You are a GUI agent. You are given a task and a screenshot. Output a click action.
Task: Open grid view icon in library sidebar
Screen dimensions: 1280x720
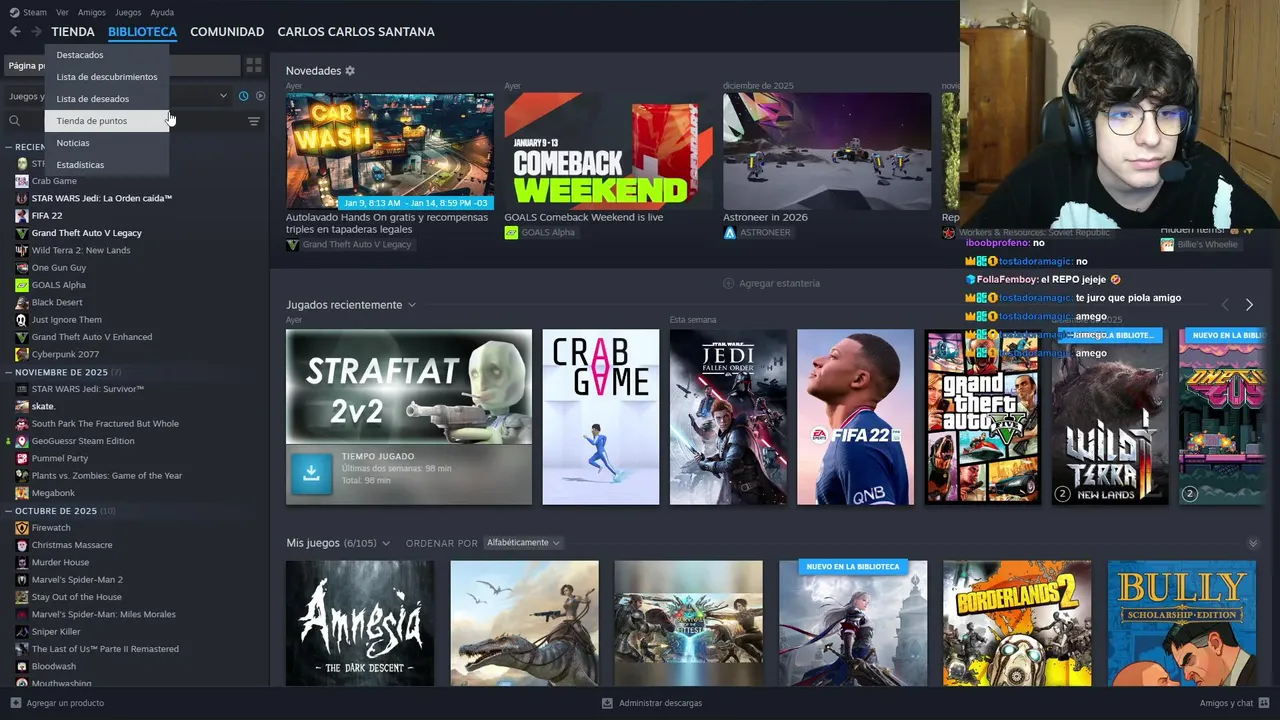(x=254, y=65)
